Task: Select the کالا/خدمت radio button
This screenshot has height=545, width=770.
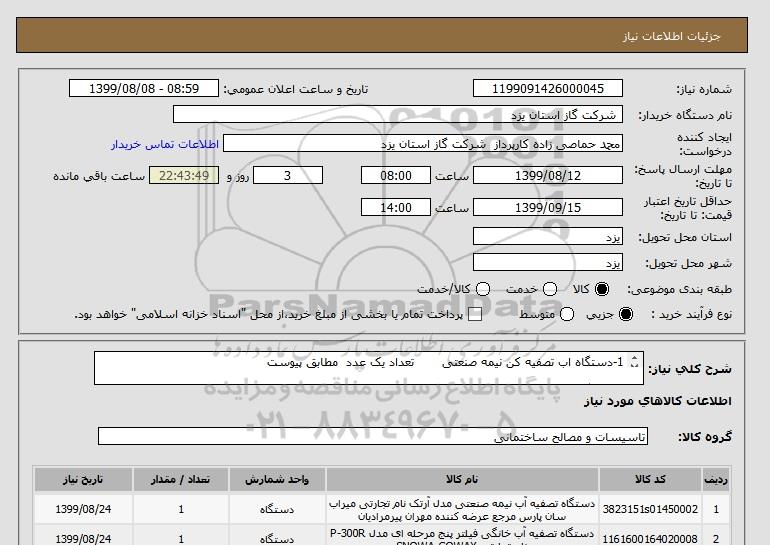Action: [483, 289]
